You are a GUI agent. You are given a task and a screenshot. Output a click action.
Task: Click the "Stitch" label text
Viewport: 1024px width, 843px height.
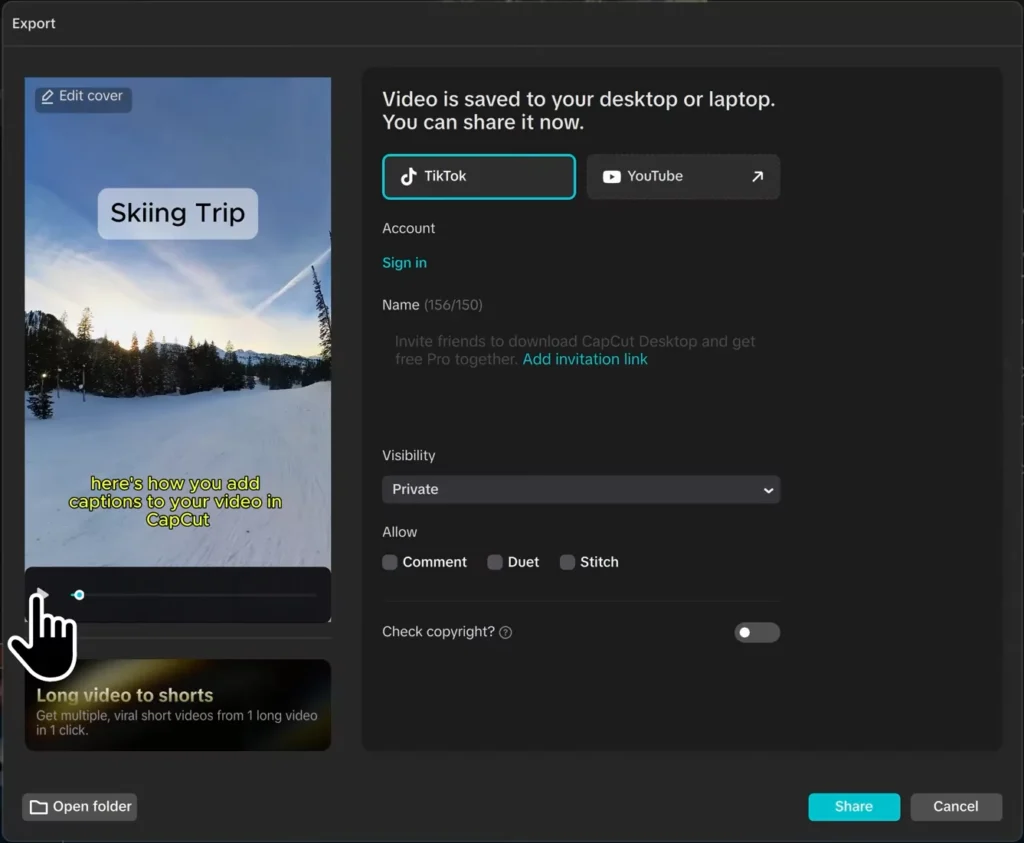(x=599, y=562)
